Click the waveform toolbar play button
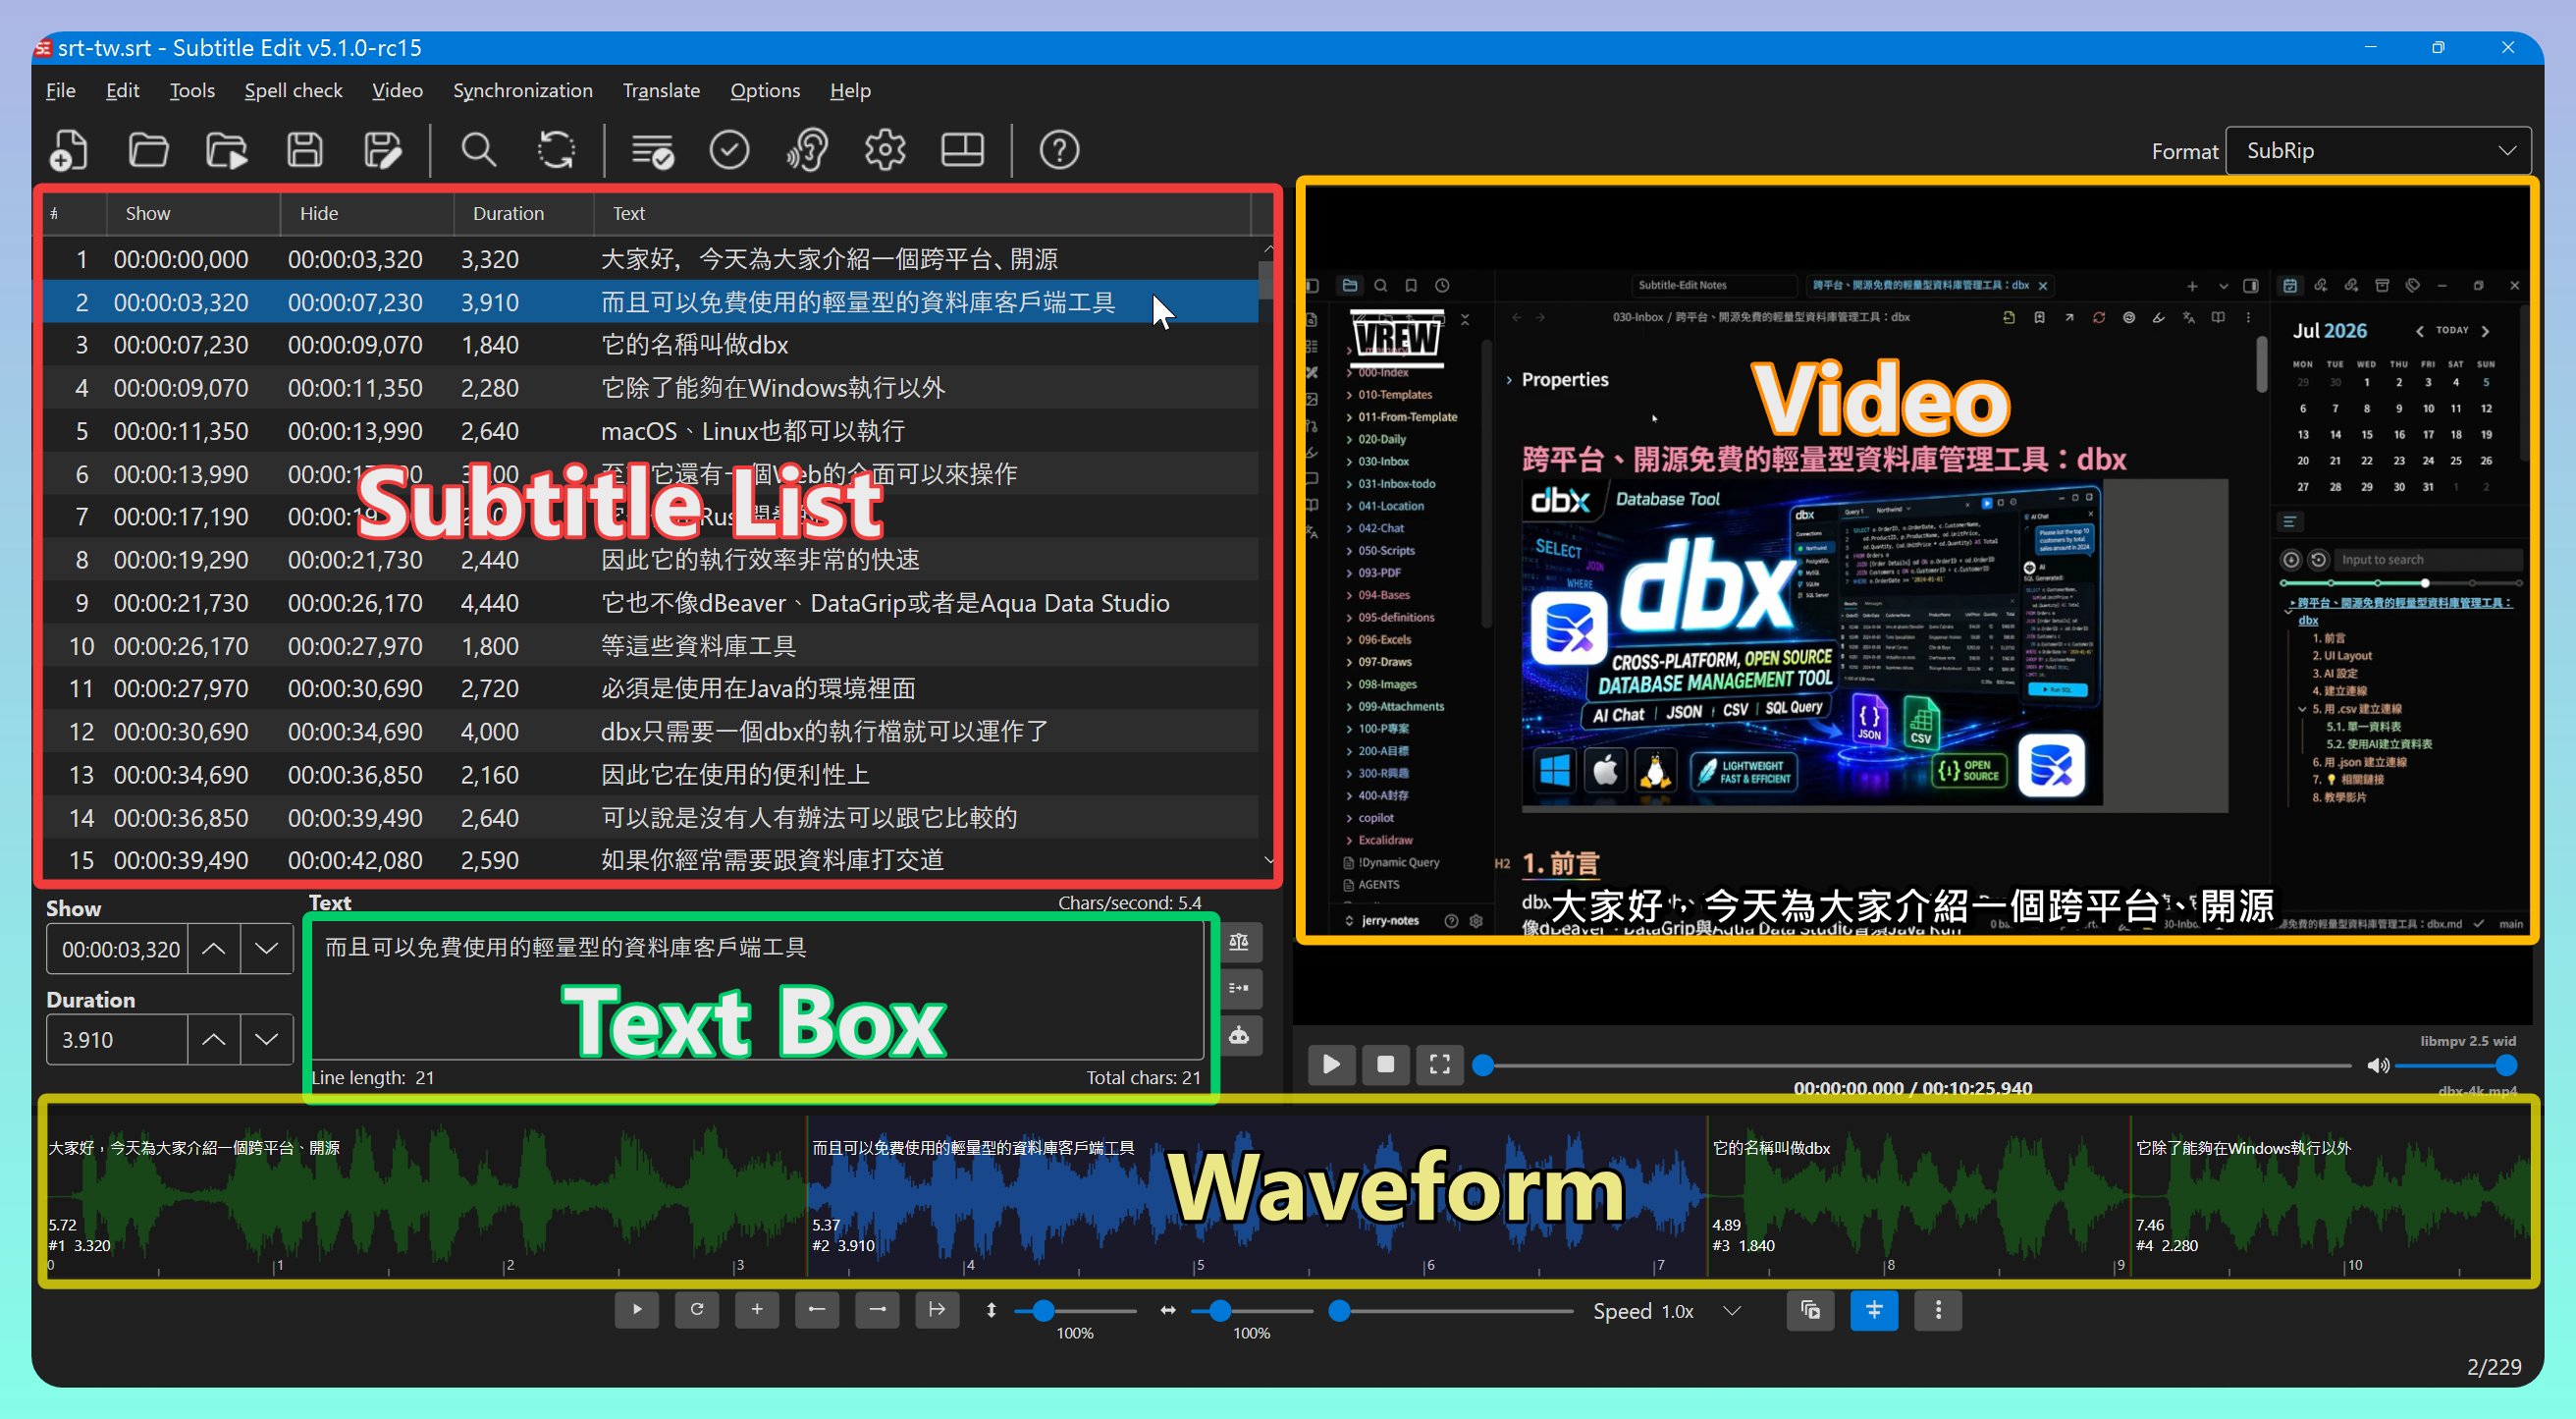The height and width of the screenshot is (1419, 2576). [x=637, y=1309]
